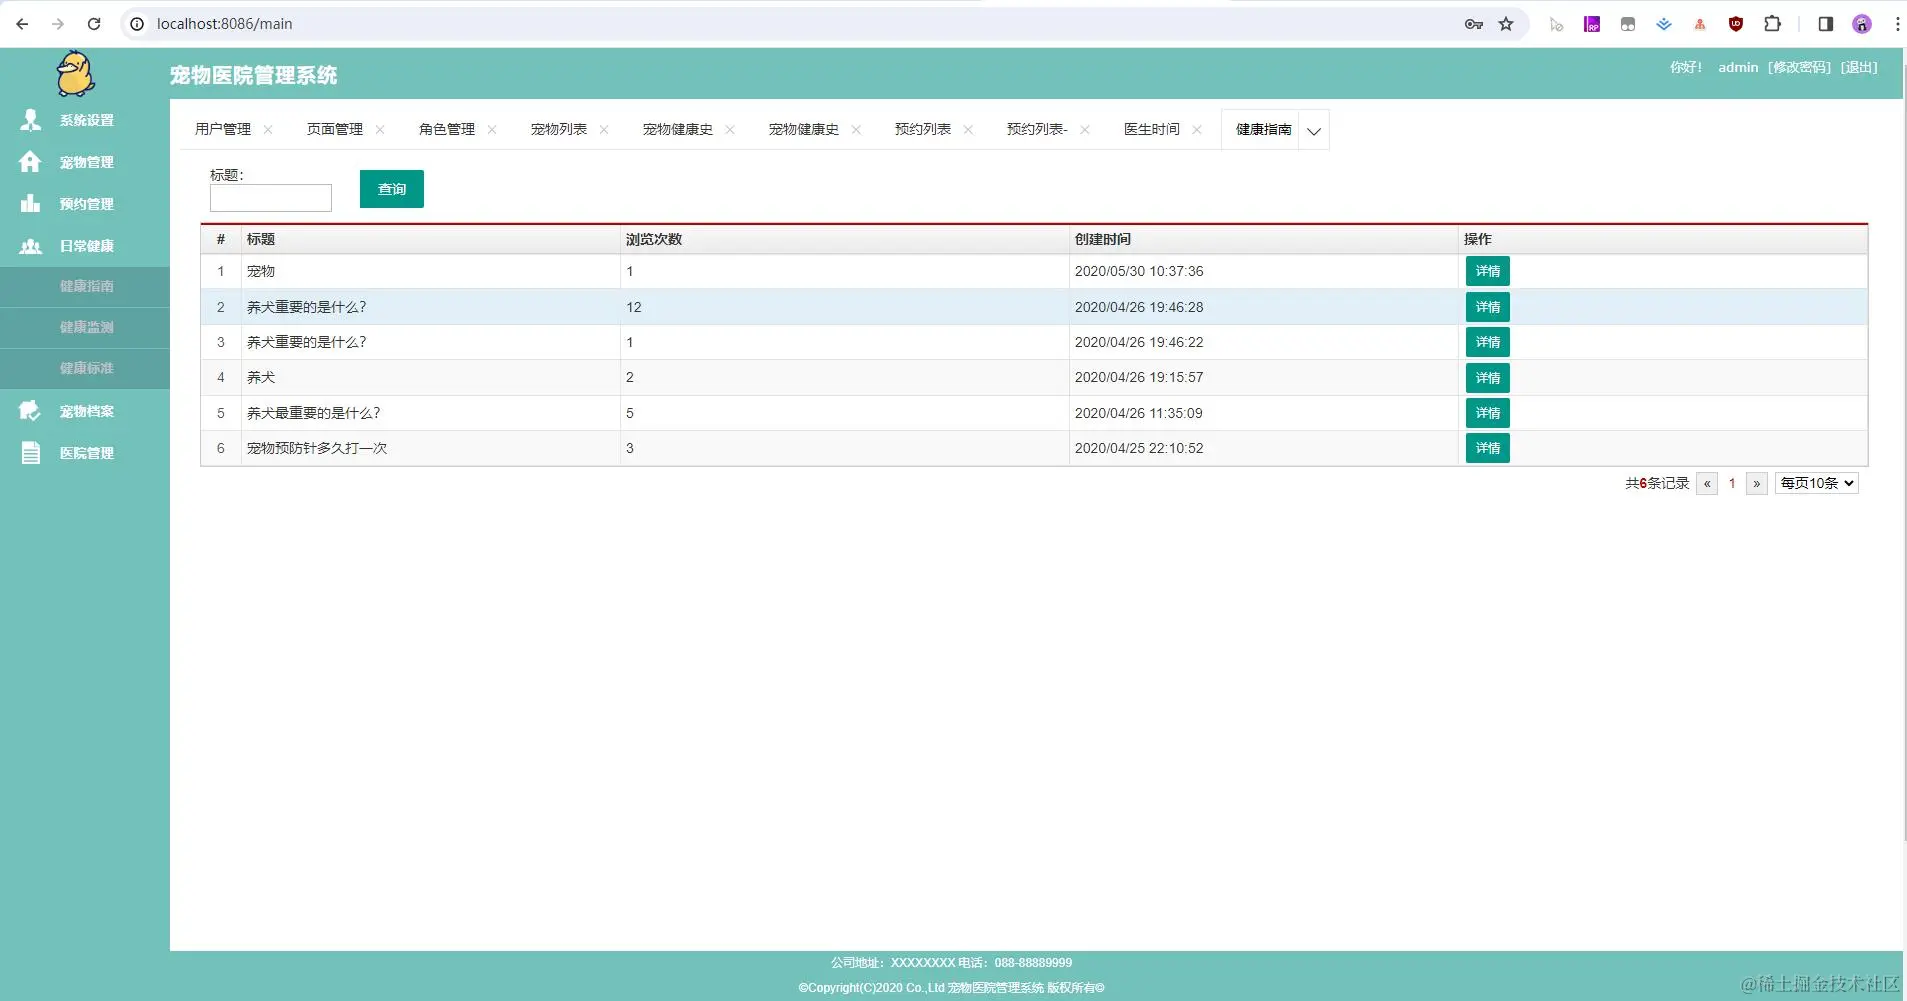Screen dimensions: 1907x1001
Task: Switch to 用户管理 tab
Action: click(x=223, y=129)
